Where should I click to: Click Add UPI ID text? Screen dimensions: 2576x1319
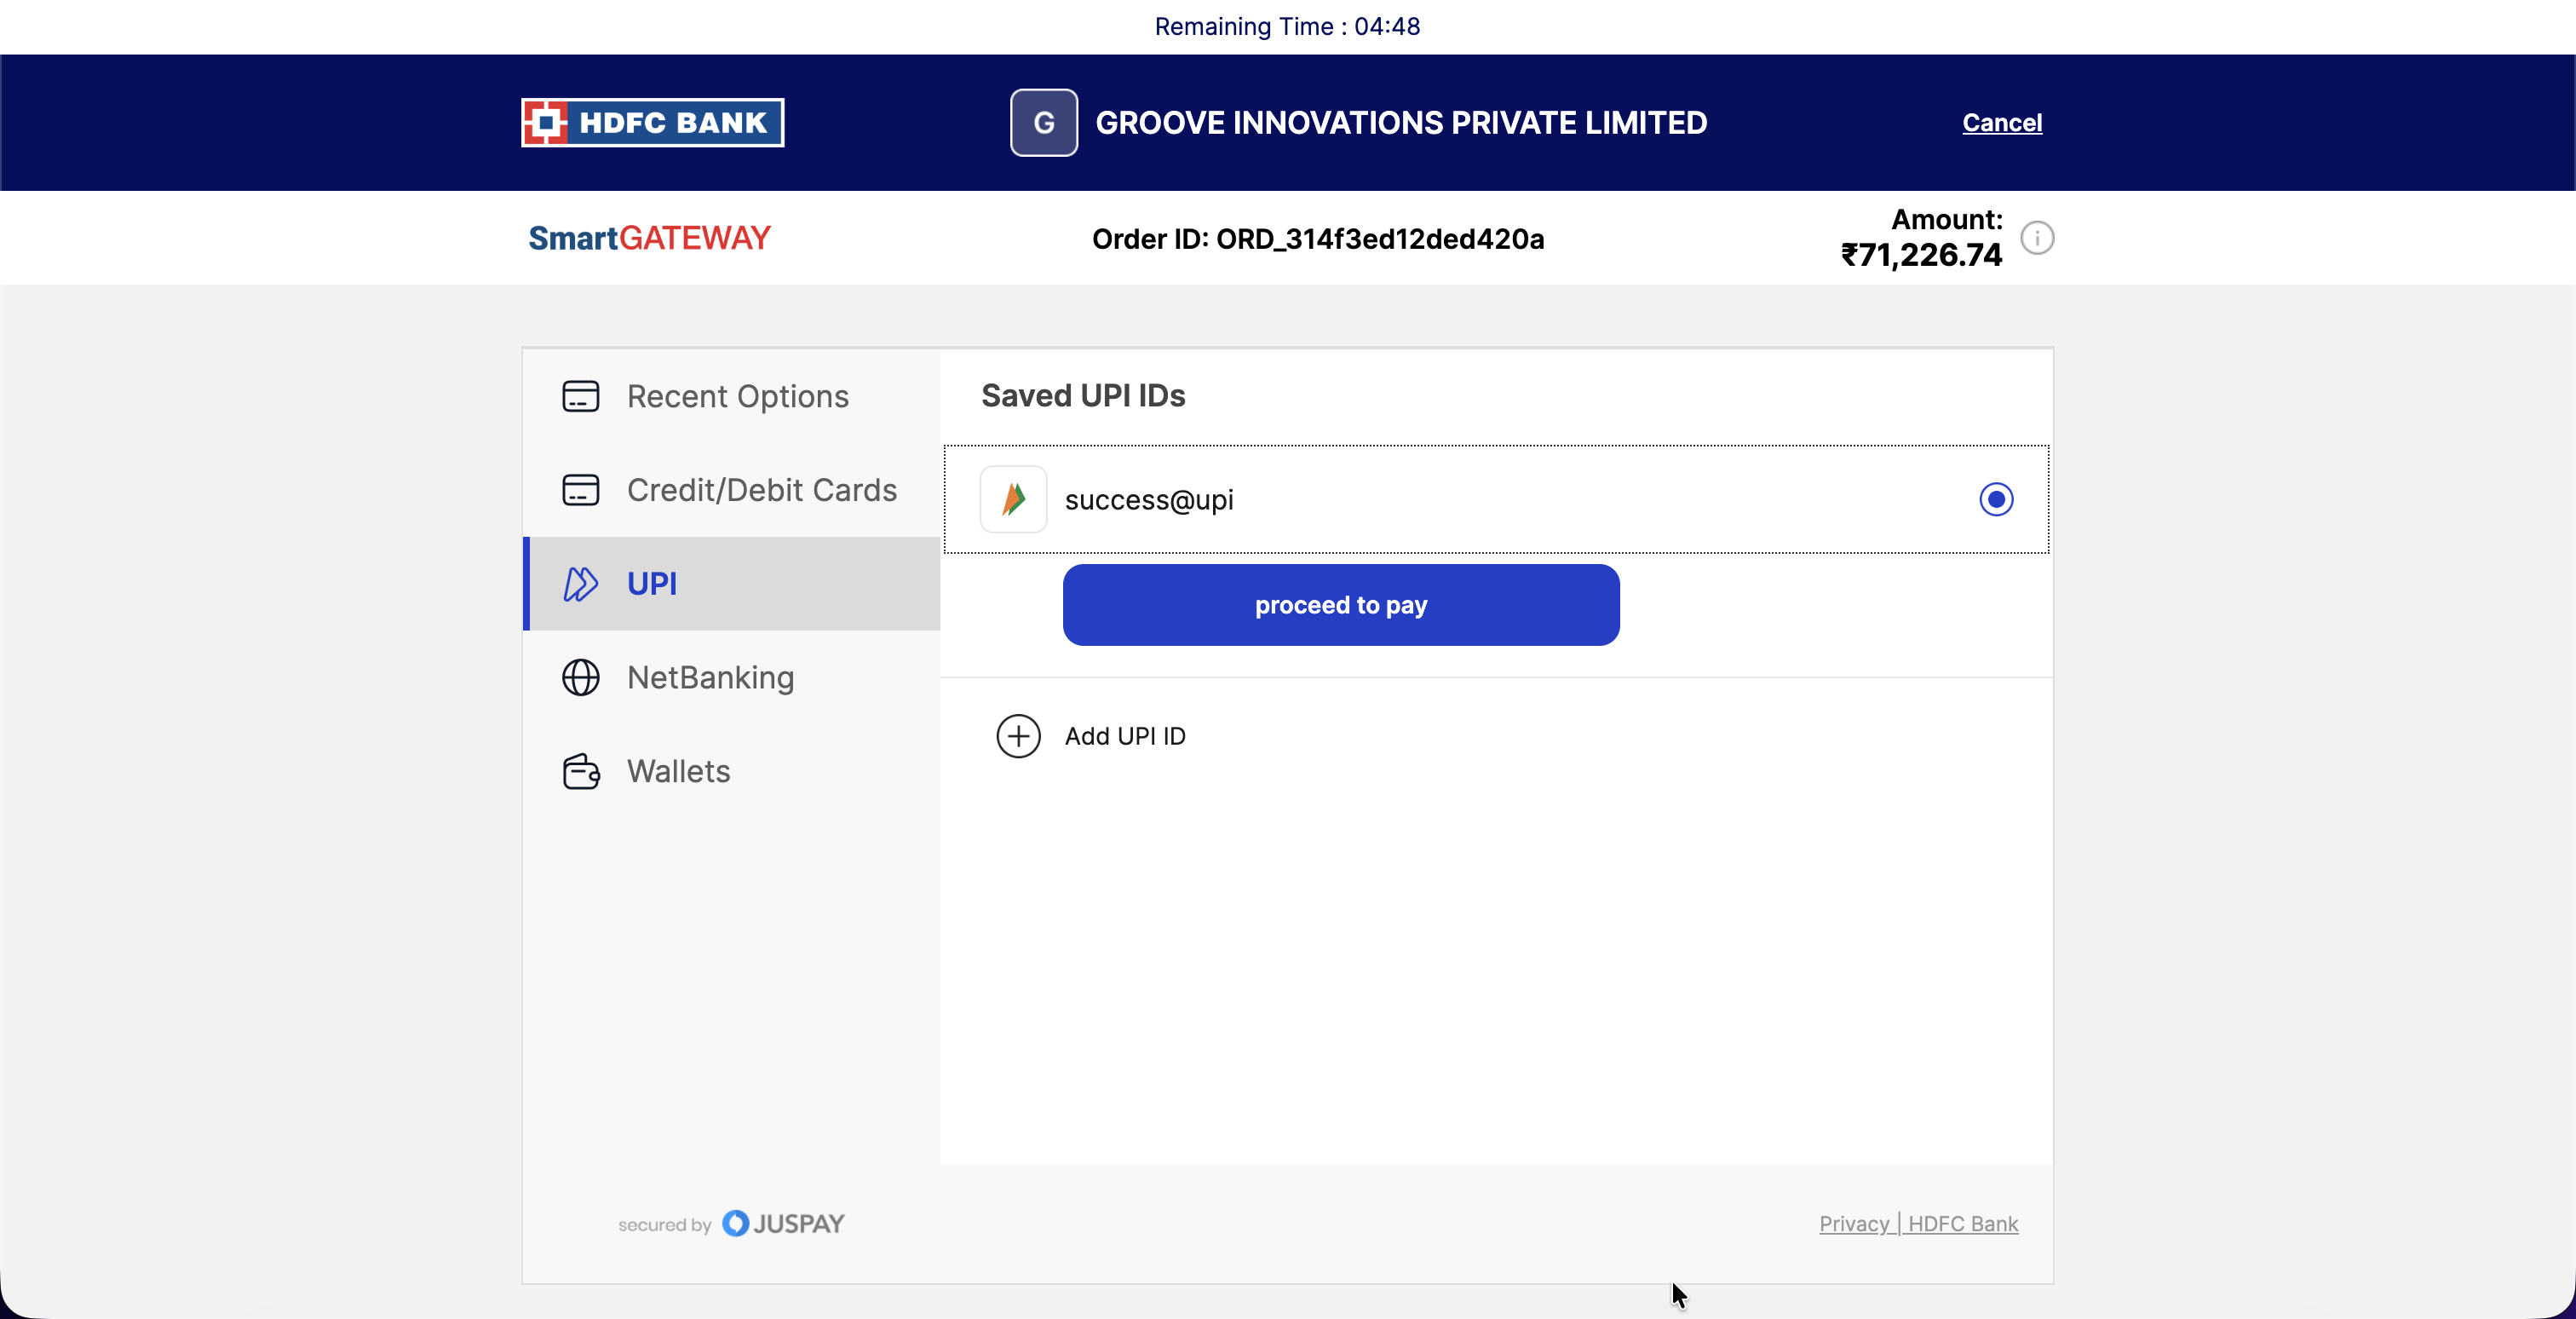tap(1125, 736)
